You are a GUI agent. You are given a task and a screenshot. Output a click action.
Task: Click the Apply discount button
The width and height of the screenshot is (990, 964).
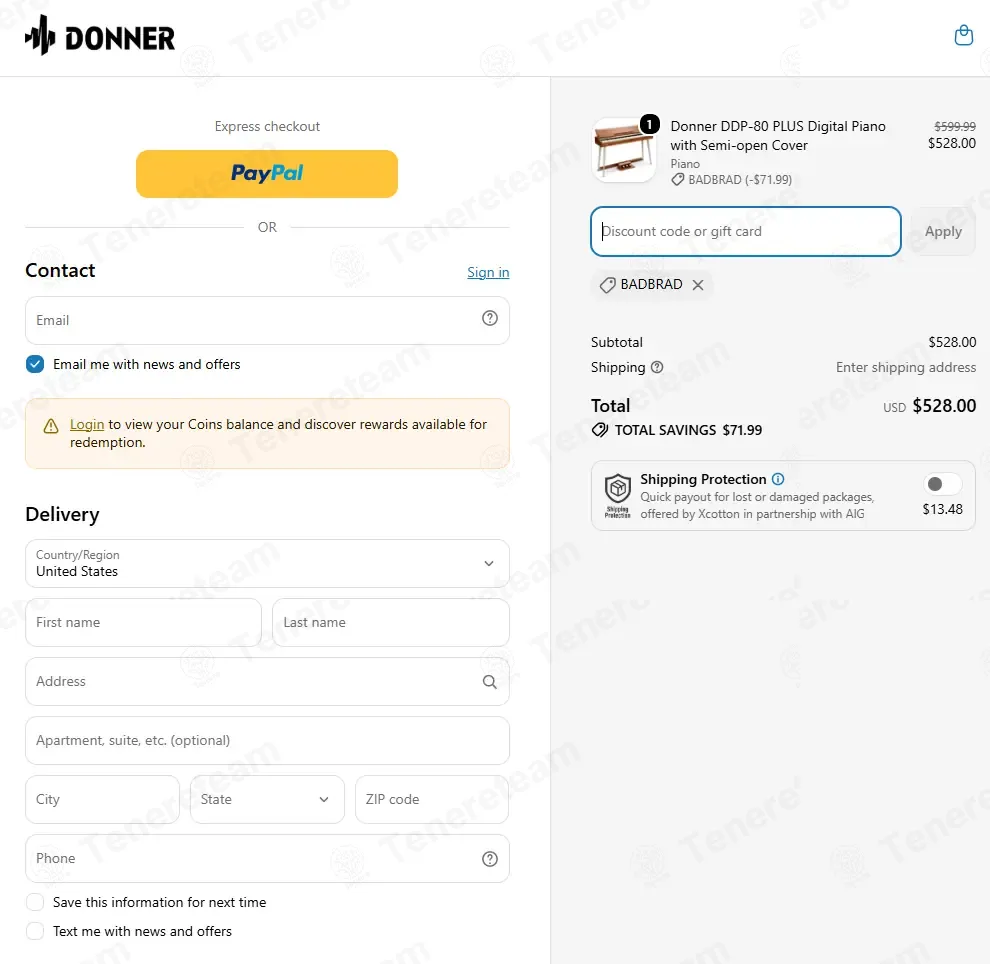[x=943, y=232]
